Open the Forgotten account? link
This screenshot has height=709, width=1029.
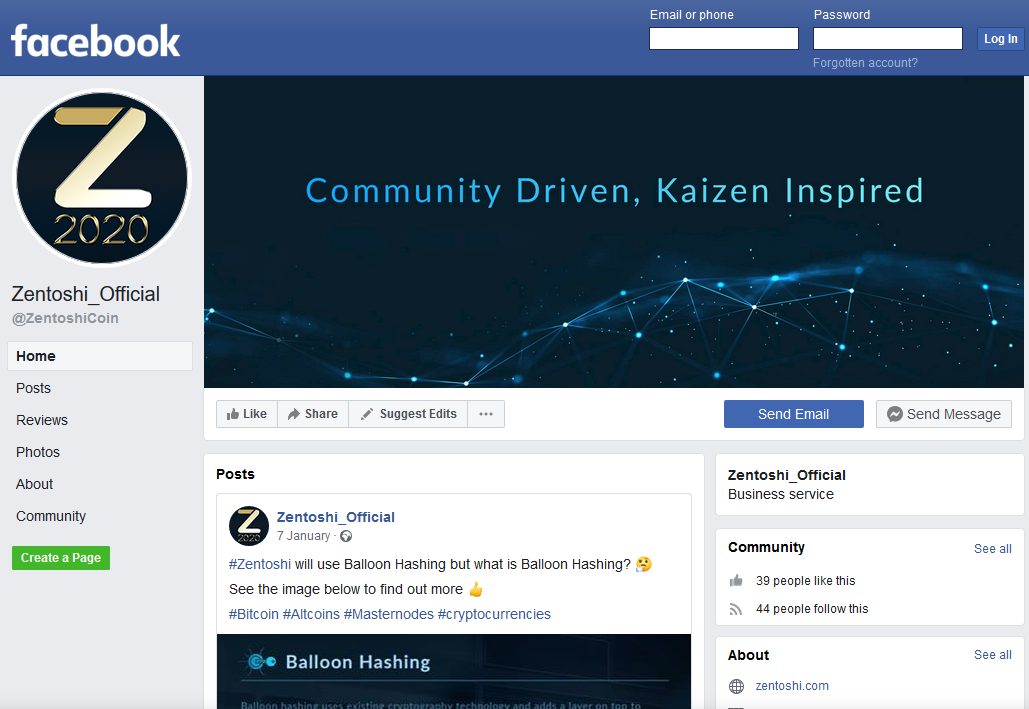(x=865, y=63)
